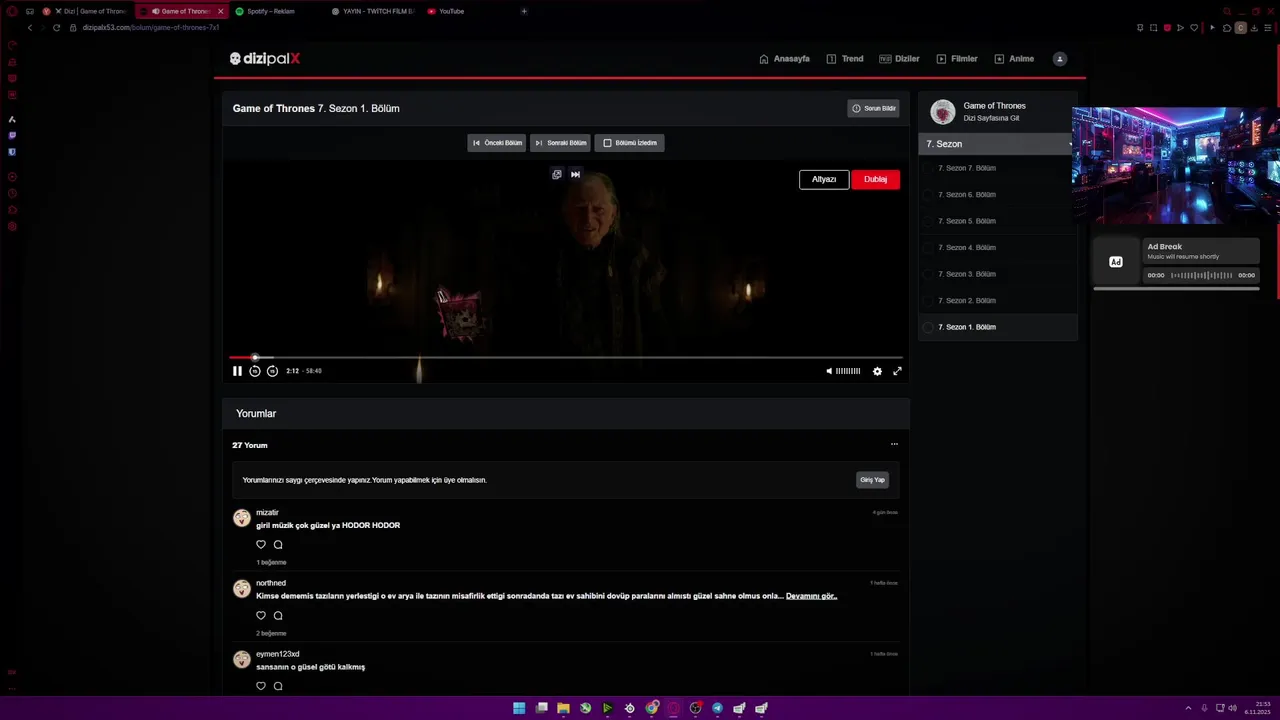Image resolution: width=1280 pixels, height=720 pixels.
Task: Reload the current page
Action: [x=56, y=28]
